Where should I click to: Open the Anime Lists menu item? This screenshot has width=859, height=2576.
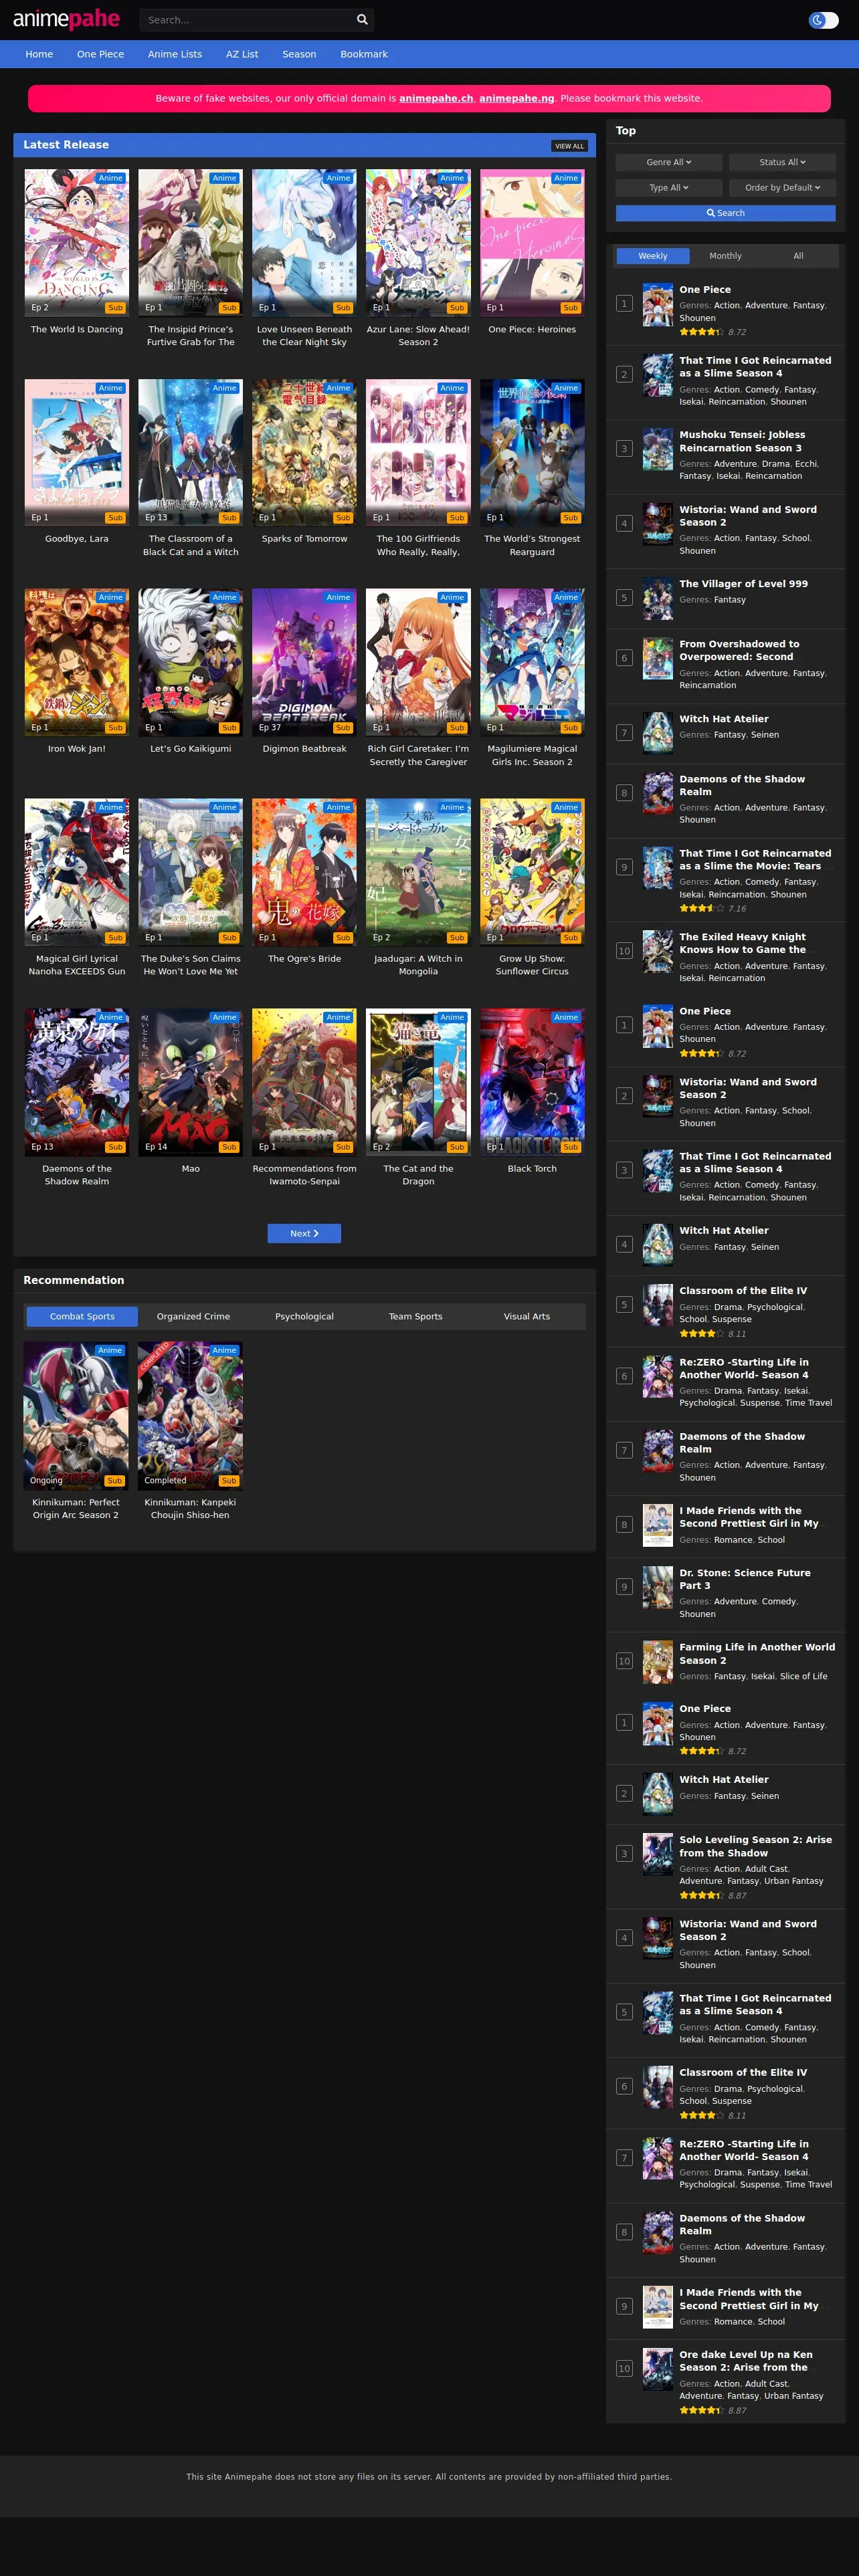[175, 54]
